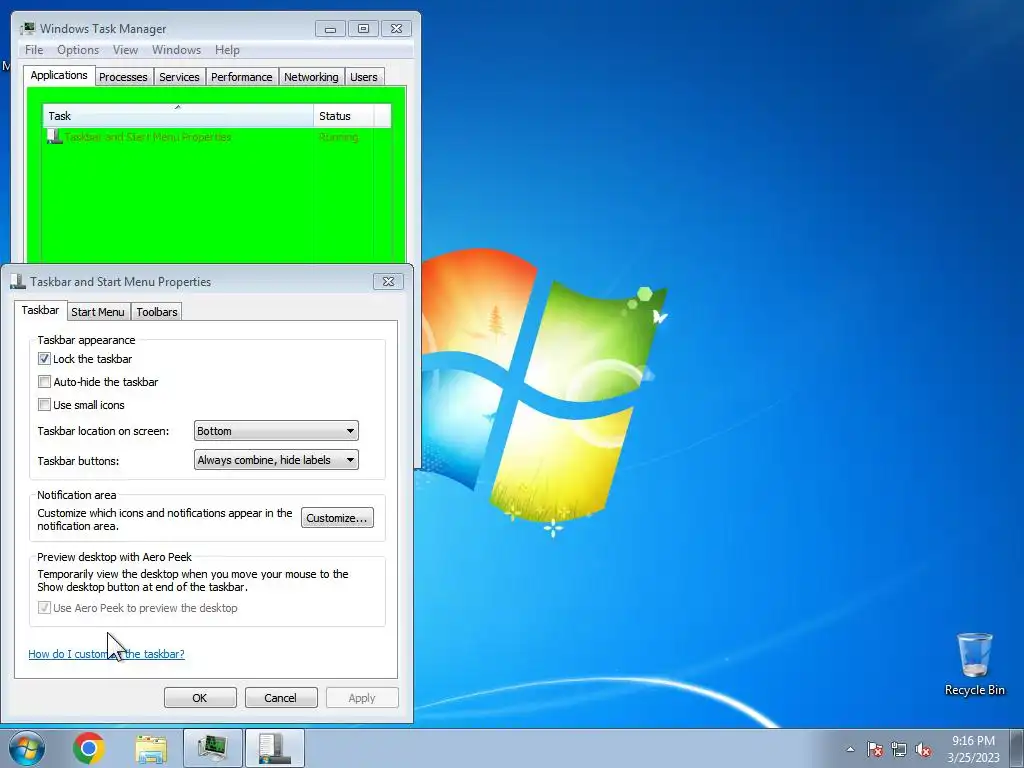1024x768 pixels.
Task: Open Taskbar location on screen dropdown
Action: point(276,431)
